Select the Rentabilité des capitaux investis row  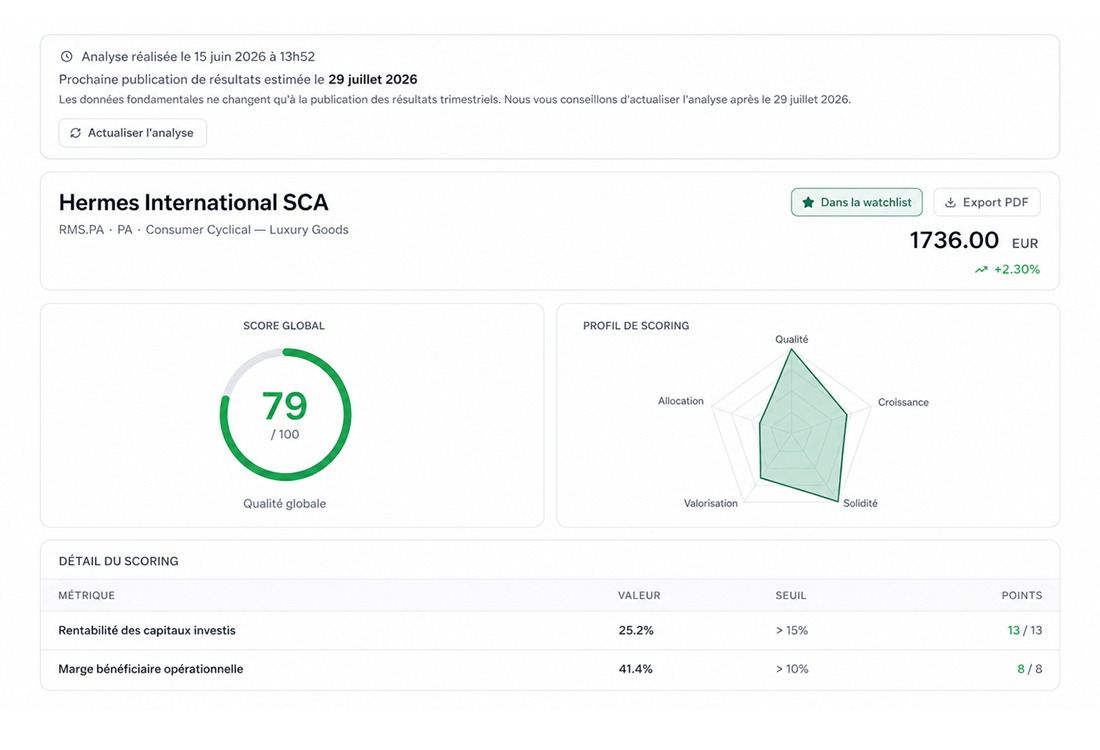pos(550,630)
